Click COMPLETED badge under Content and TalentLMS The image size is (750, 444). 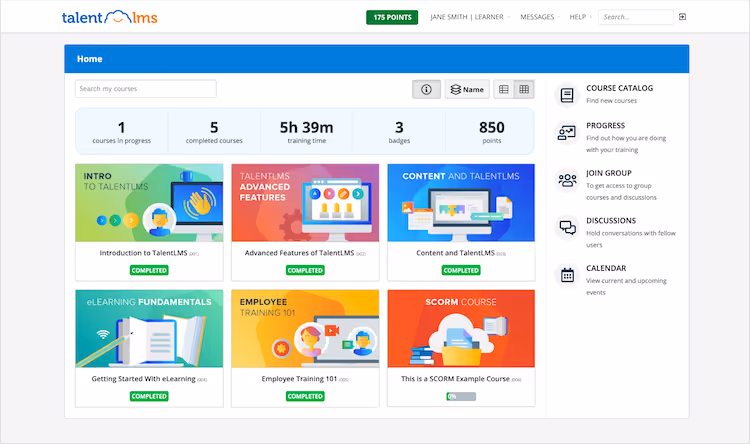point(461,270)
